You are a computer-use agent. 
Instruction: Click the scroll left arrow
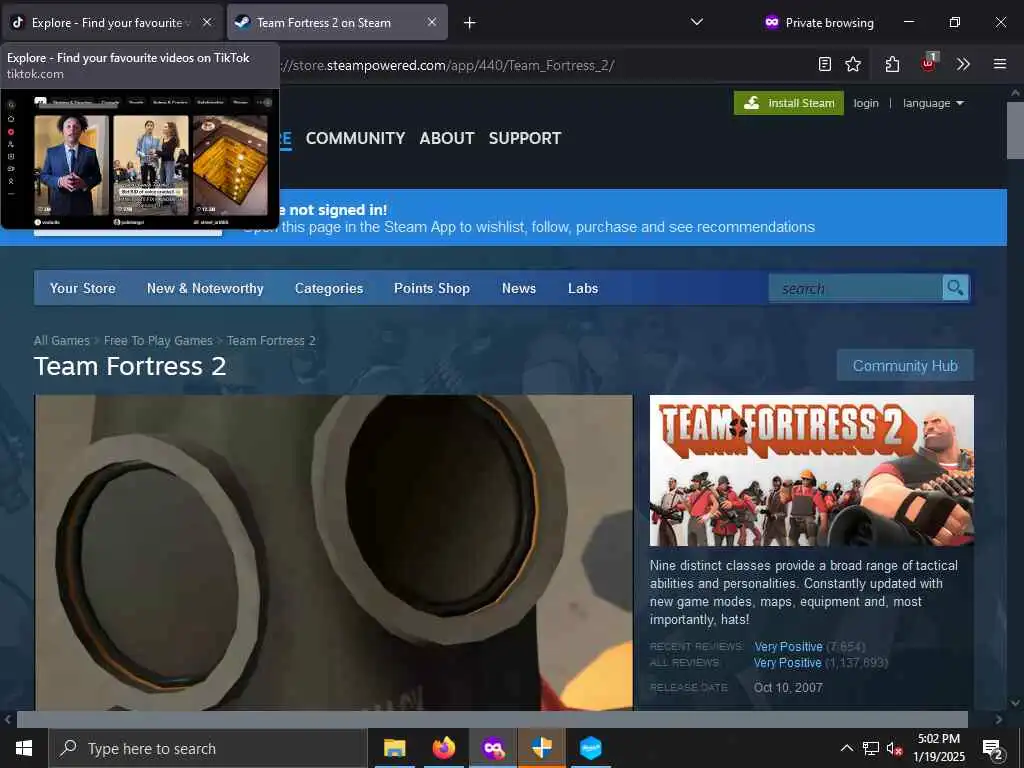tap(8, 720)
